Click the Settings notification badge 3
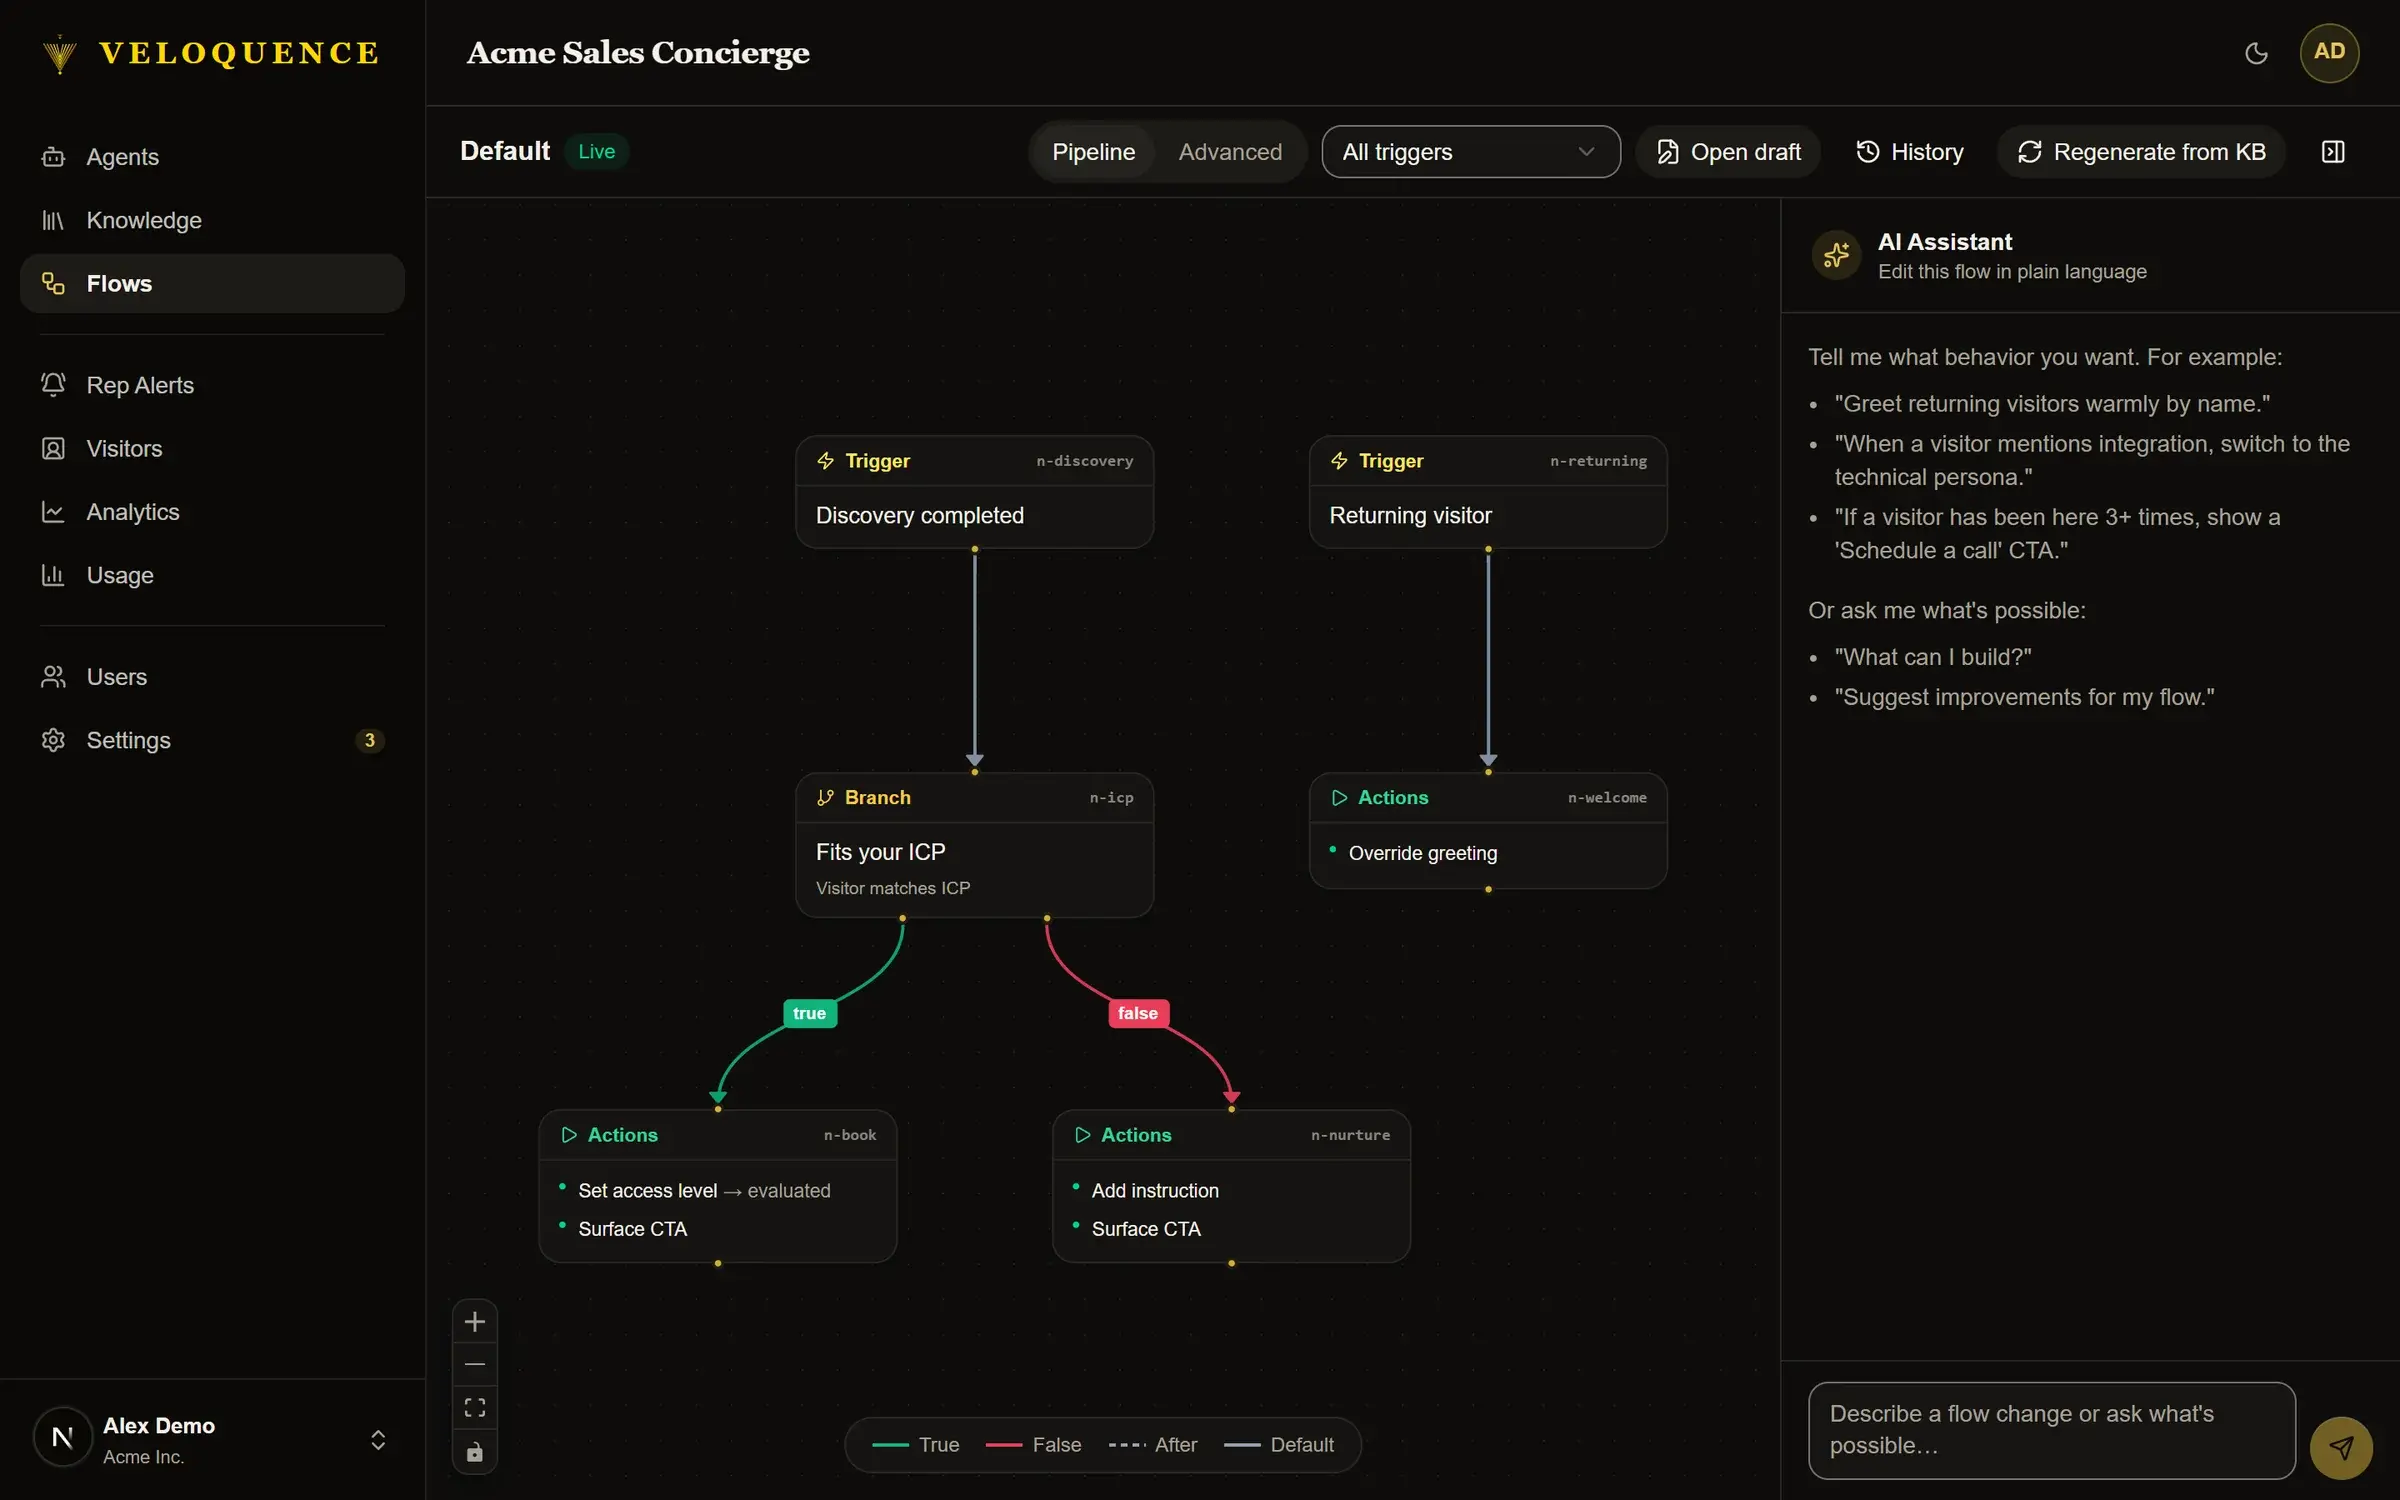This screenshot has height=1500, width=2400. tap(369, 740)
